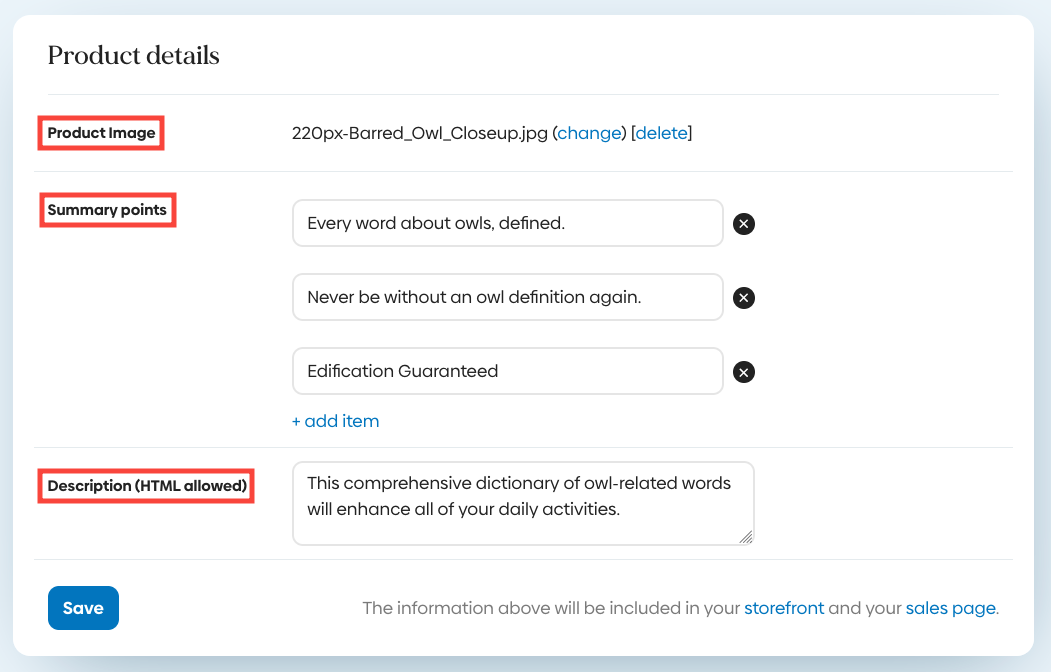Click the Product Image label

click(x=101, y=133)
